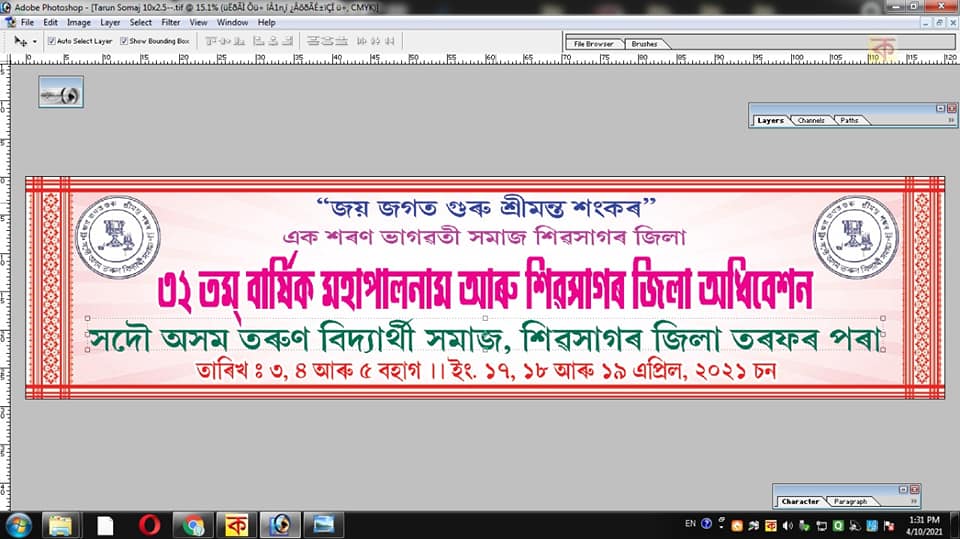This screenshot has width=960, height=539.
Task: Click the Align horizontal centers icon
Action: (273, 41)
